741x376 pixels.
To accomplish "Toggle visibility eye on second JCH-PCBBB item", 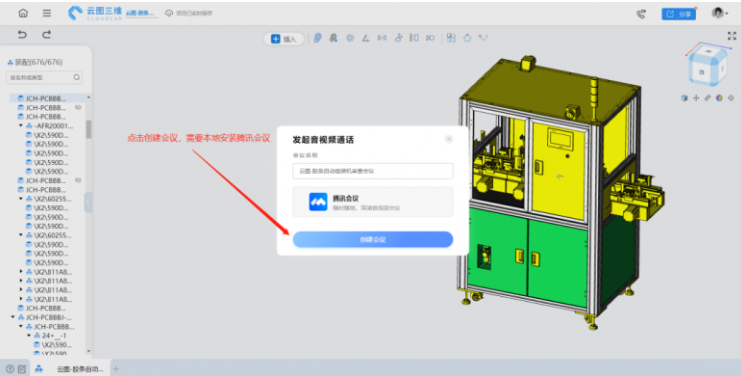I will click(78, 108).
